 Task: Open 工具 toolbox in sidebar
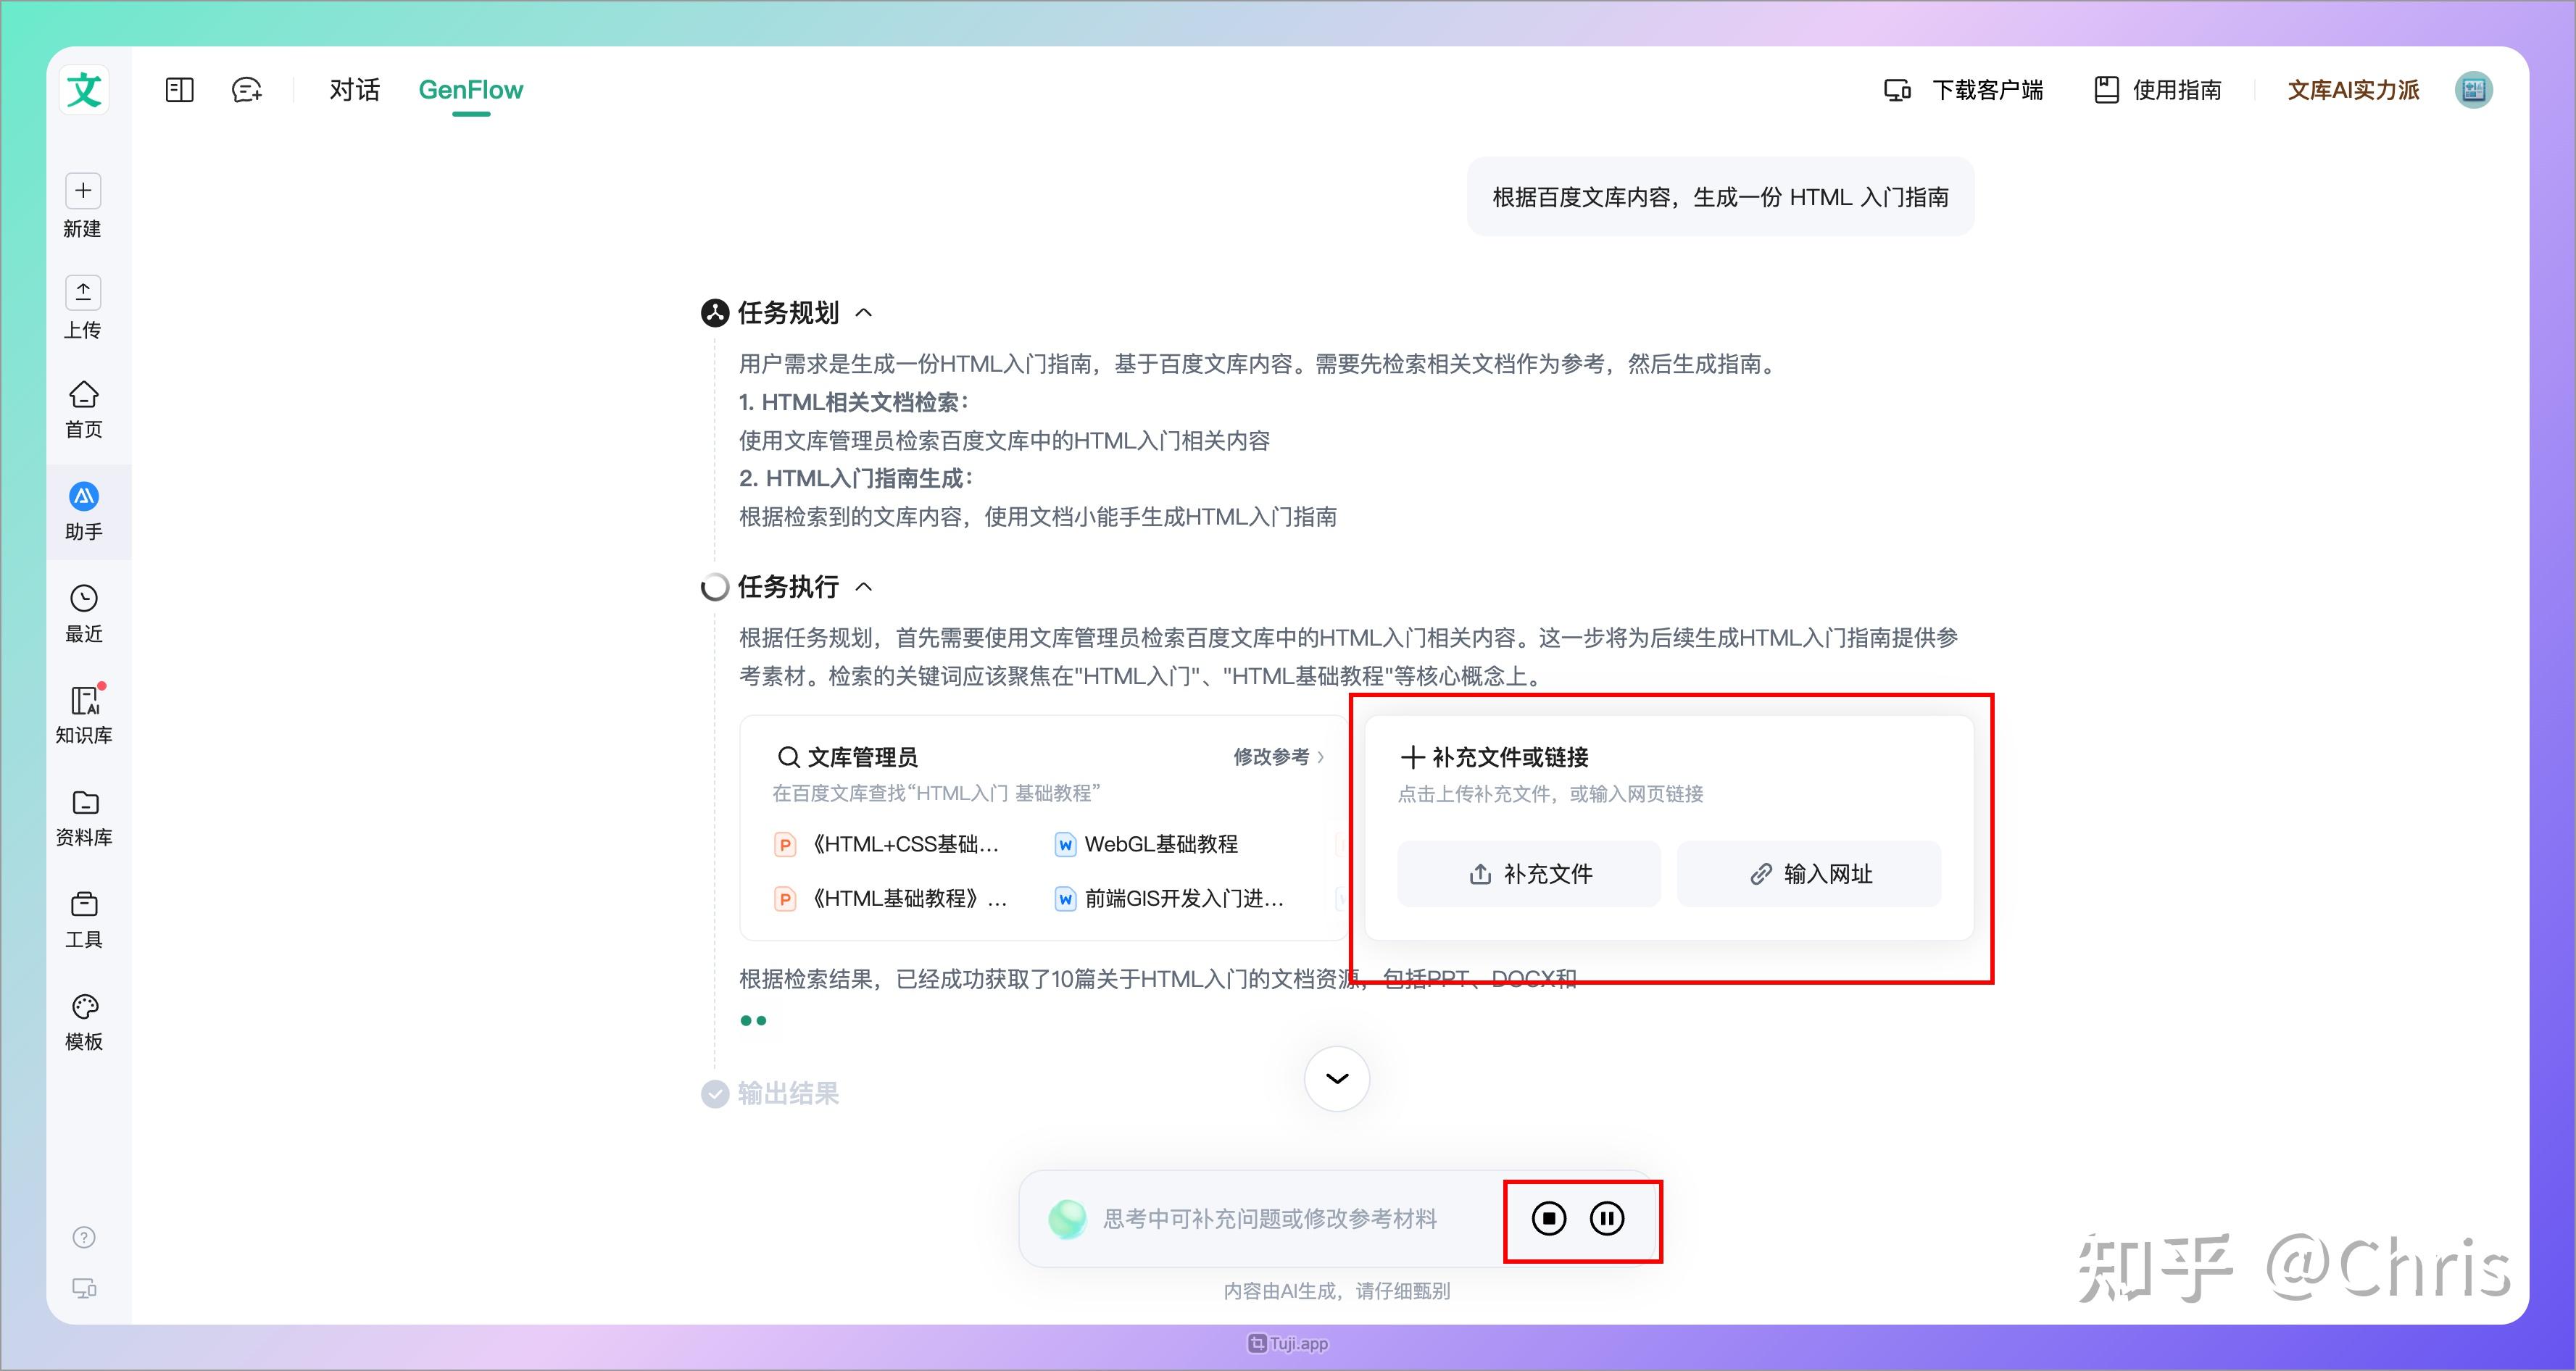tap(84, 905)
